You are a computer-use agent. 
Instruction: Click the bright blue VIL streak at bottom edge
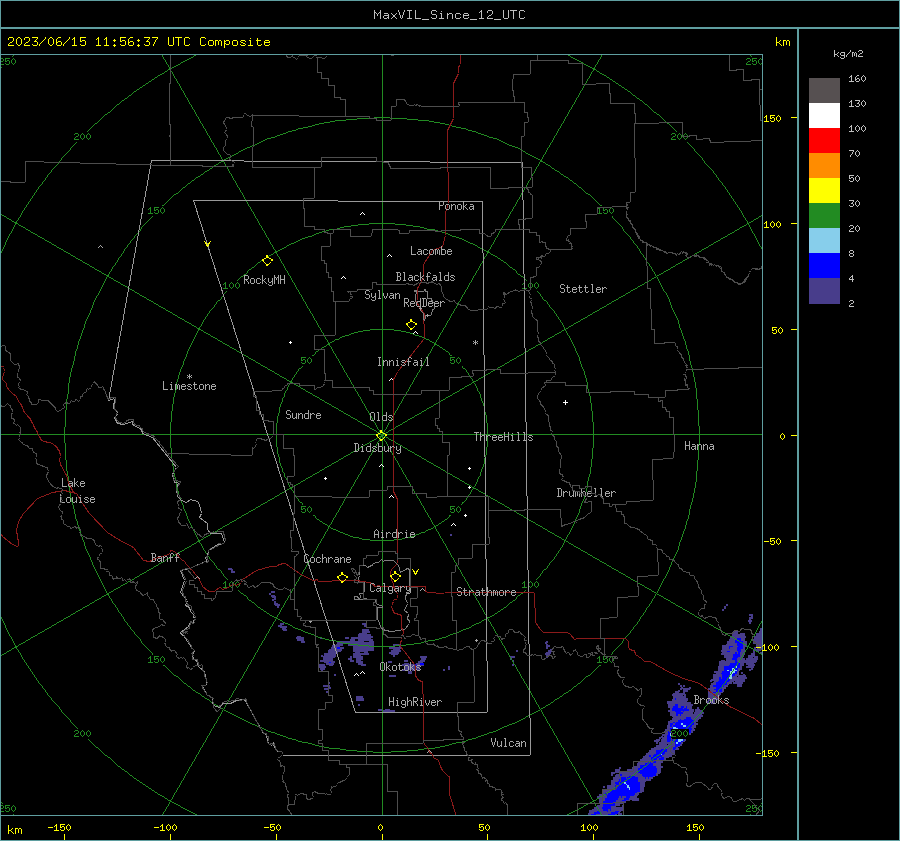(x=624, y=789)
